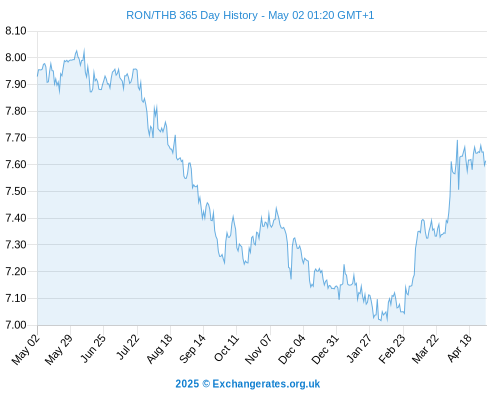The image size is (495, 400).
Task: Click the 8.10 y-axis label
Action: [16, 31]
